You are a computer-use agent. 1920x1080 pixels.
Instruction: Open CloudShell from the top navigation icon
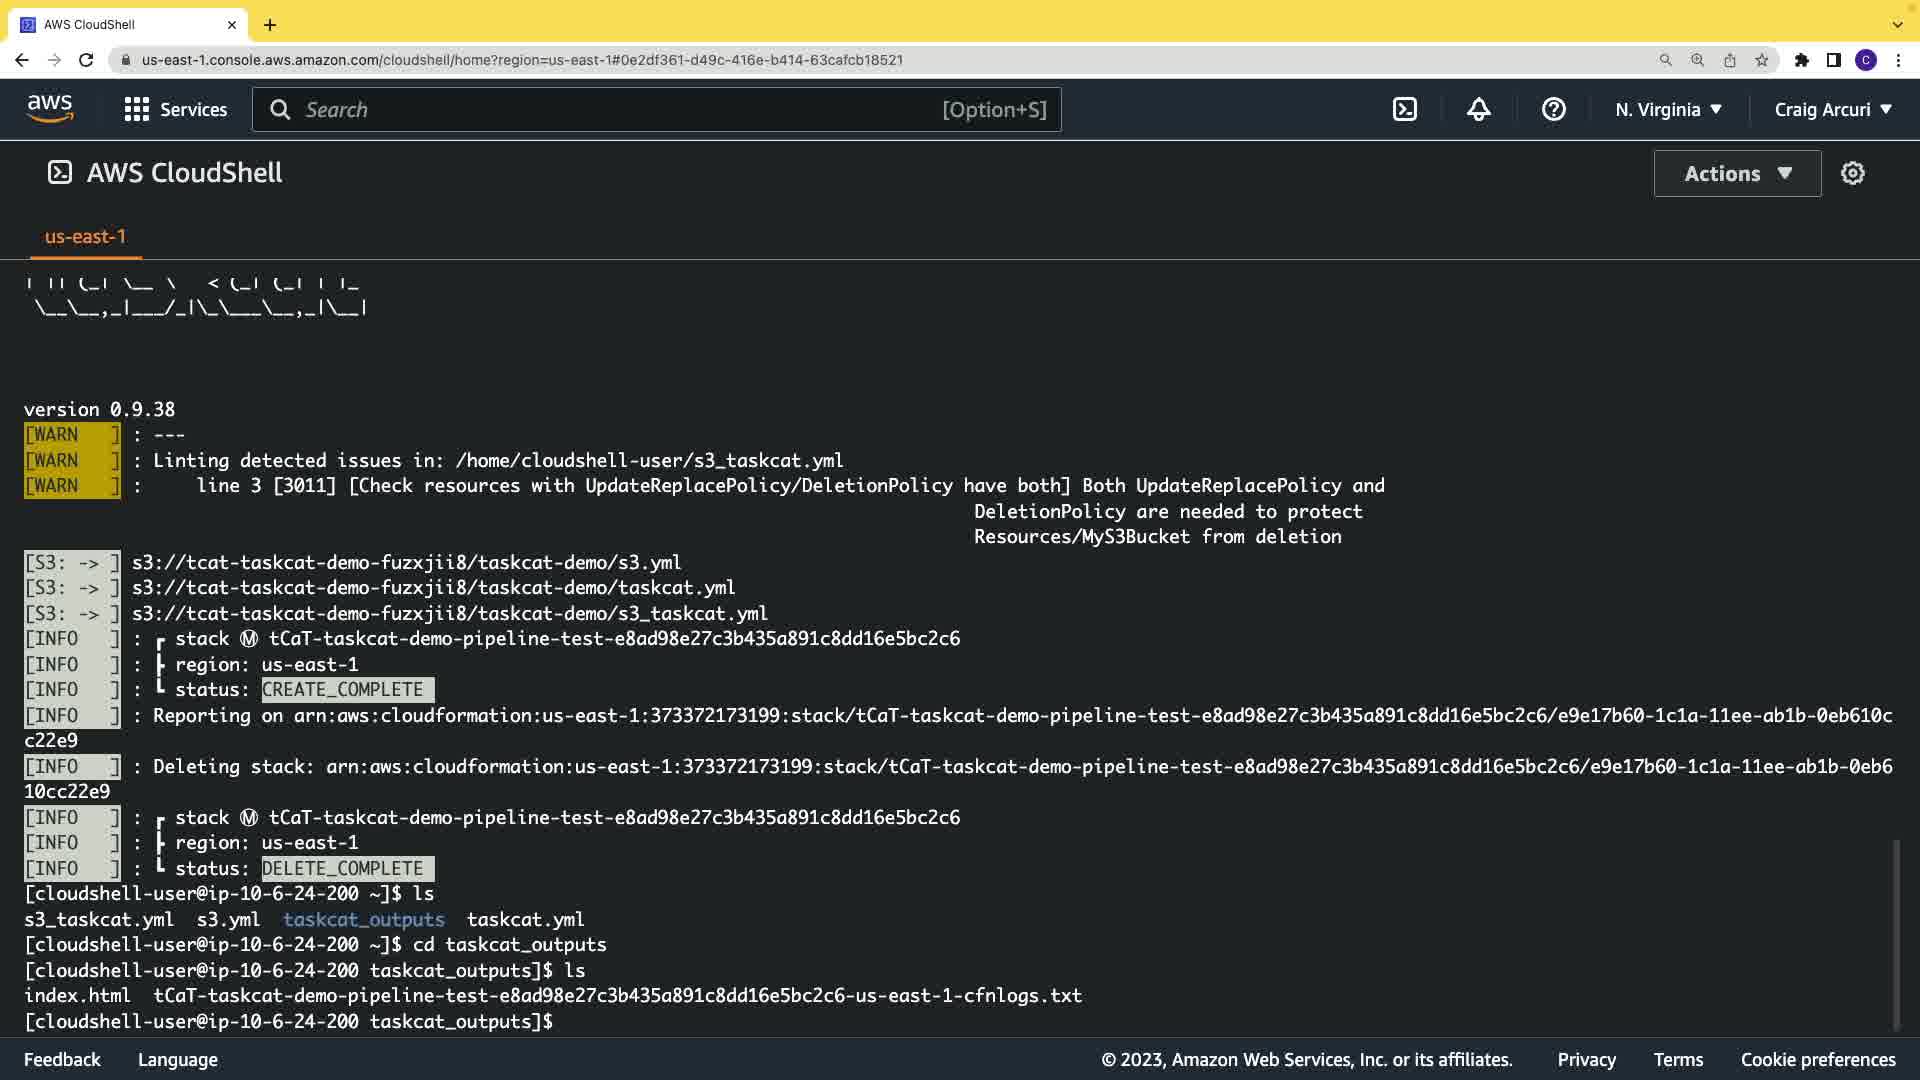click(x=1405, y=109)
